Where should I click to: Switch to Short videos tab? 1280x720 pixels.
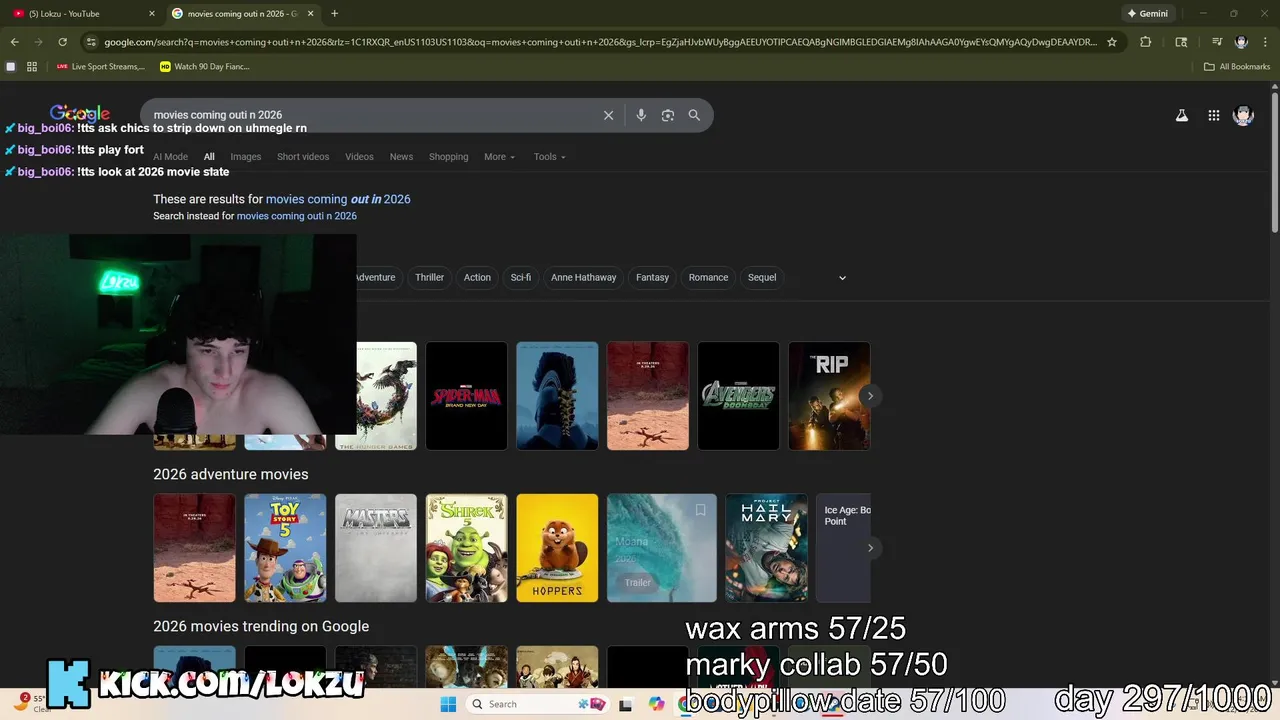pos(303,157)
